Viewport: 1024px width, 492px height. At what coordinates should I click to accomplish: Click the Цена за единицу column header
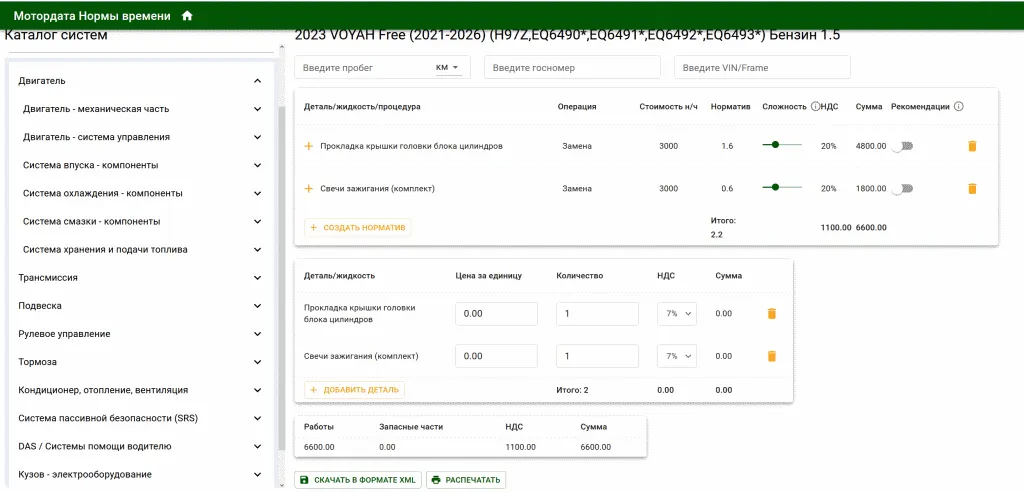tap(488, 276)
